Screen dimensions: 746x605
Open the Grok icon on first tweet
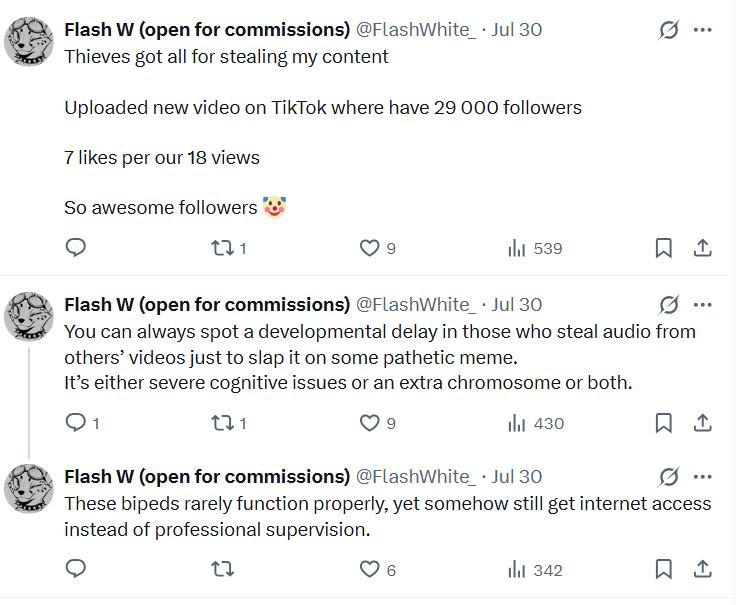[x=669, y=30]
